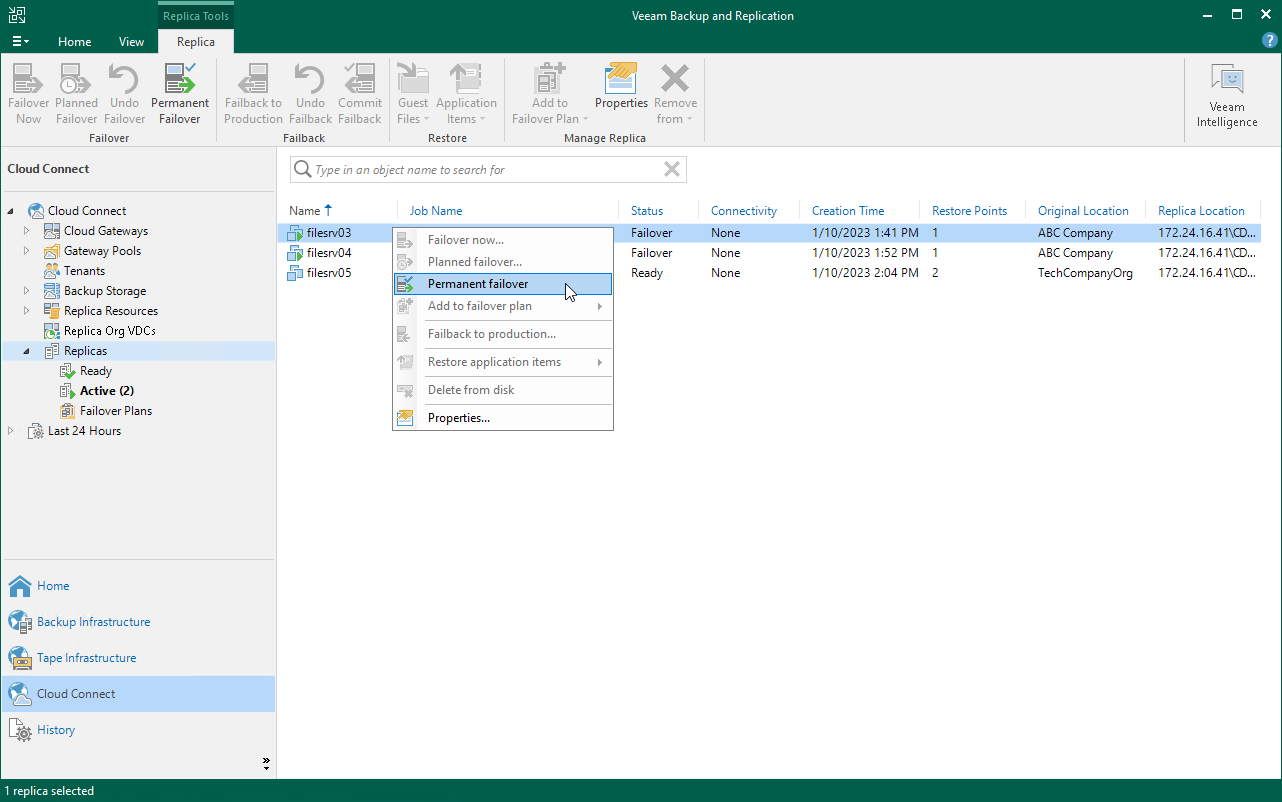Select the filesrv05 replica row
The image size is (1282, 802).
(x=770, y=273)
